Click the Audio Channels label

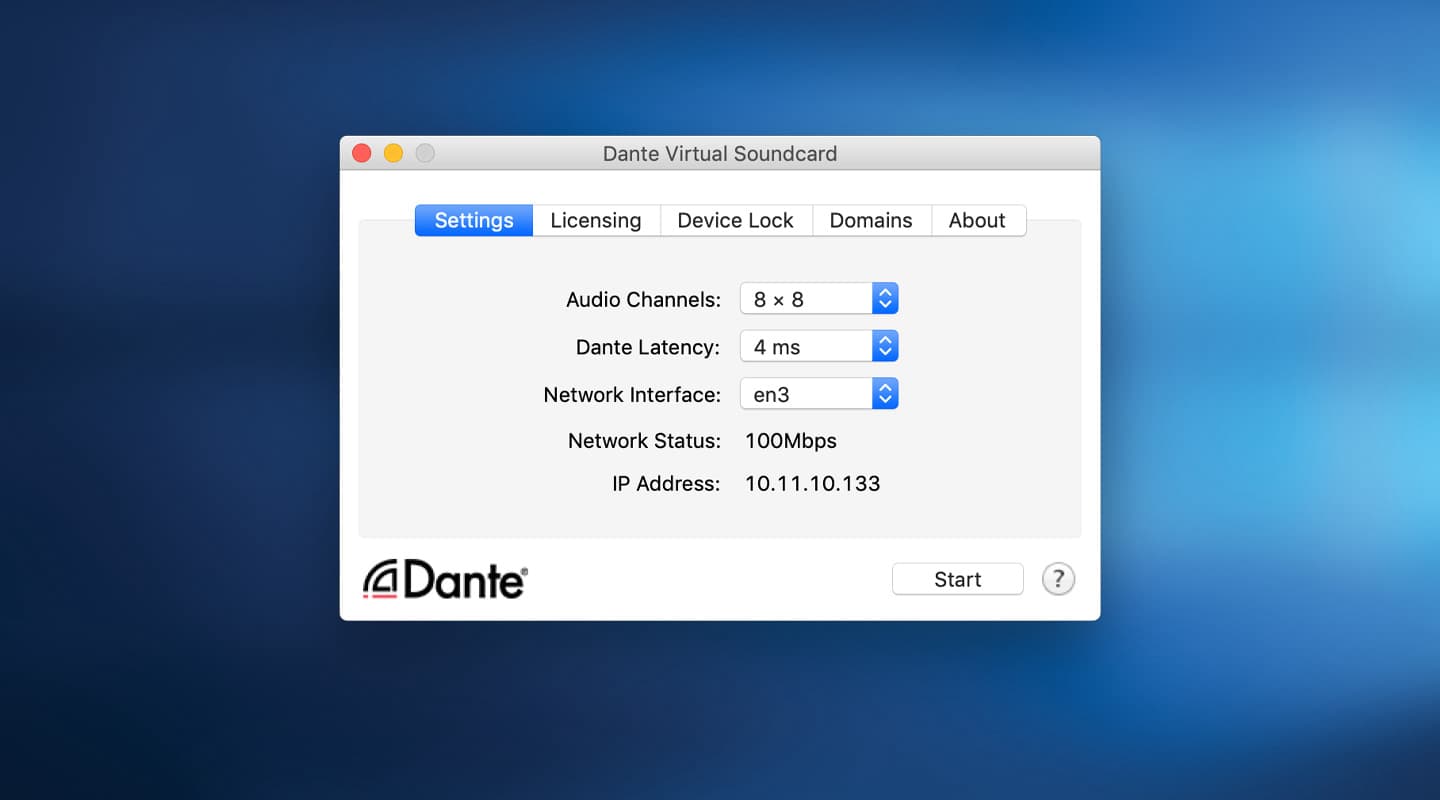643,299
